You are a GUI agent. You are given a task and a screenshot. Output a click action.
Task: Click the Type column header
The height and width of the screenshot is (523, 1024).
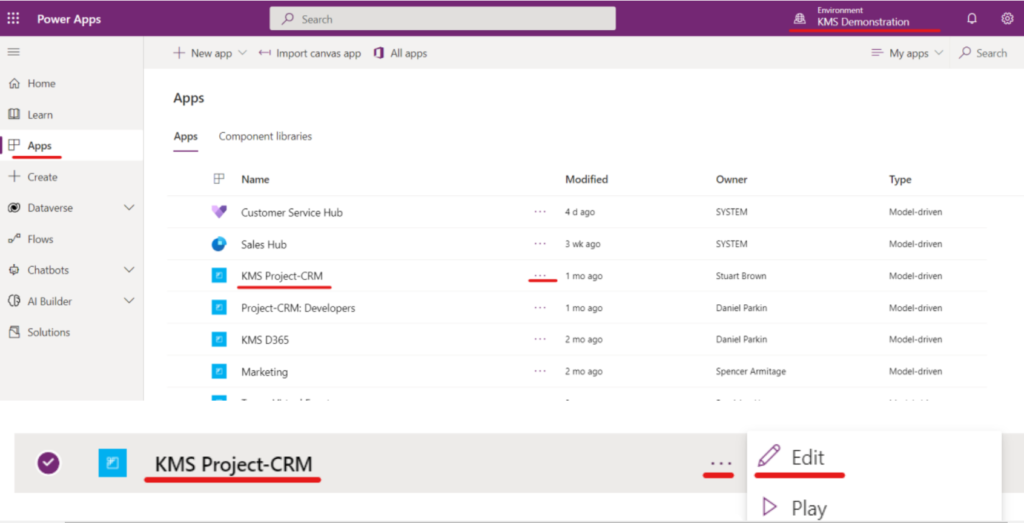tap(900, 180)
